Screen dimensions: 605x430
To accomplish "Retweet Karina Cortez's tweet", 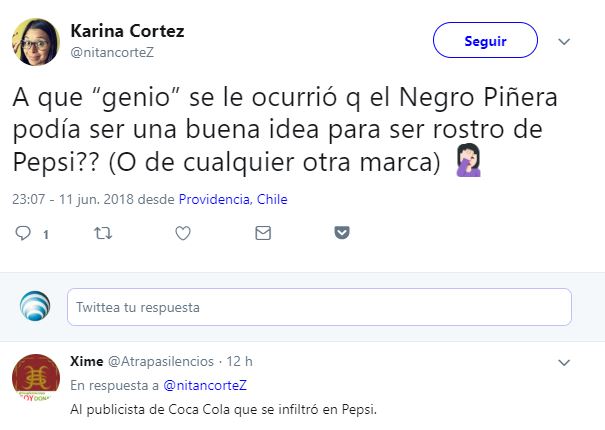I will point(103,233).
